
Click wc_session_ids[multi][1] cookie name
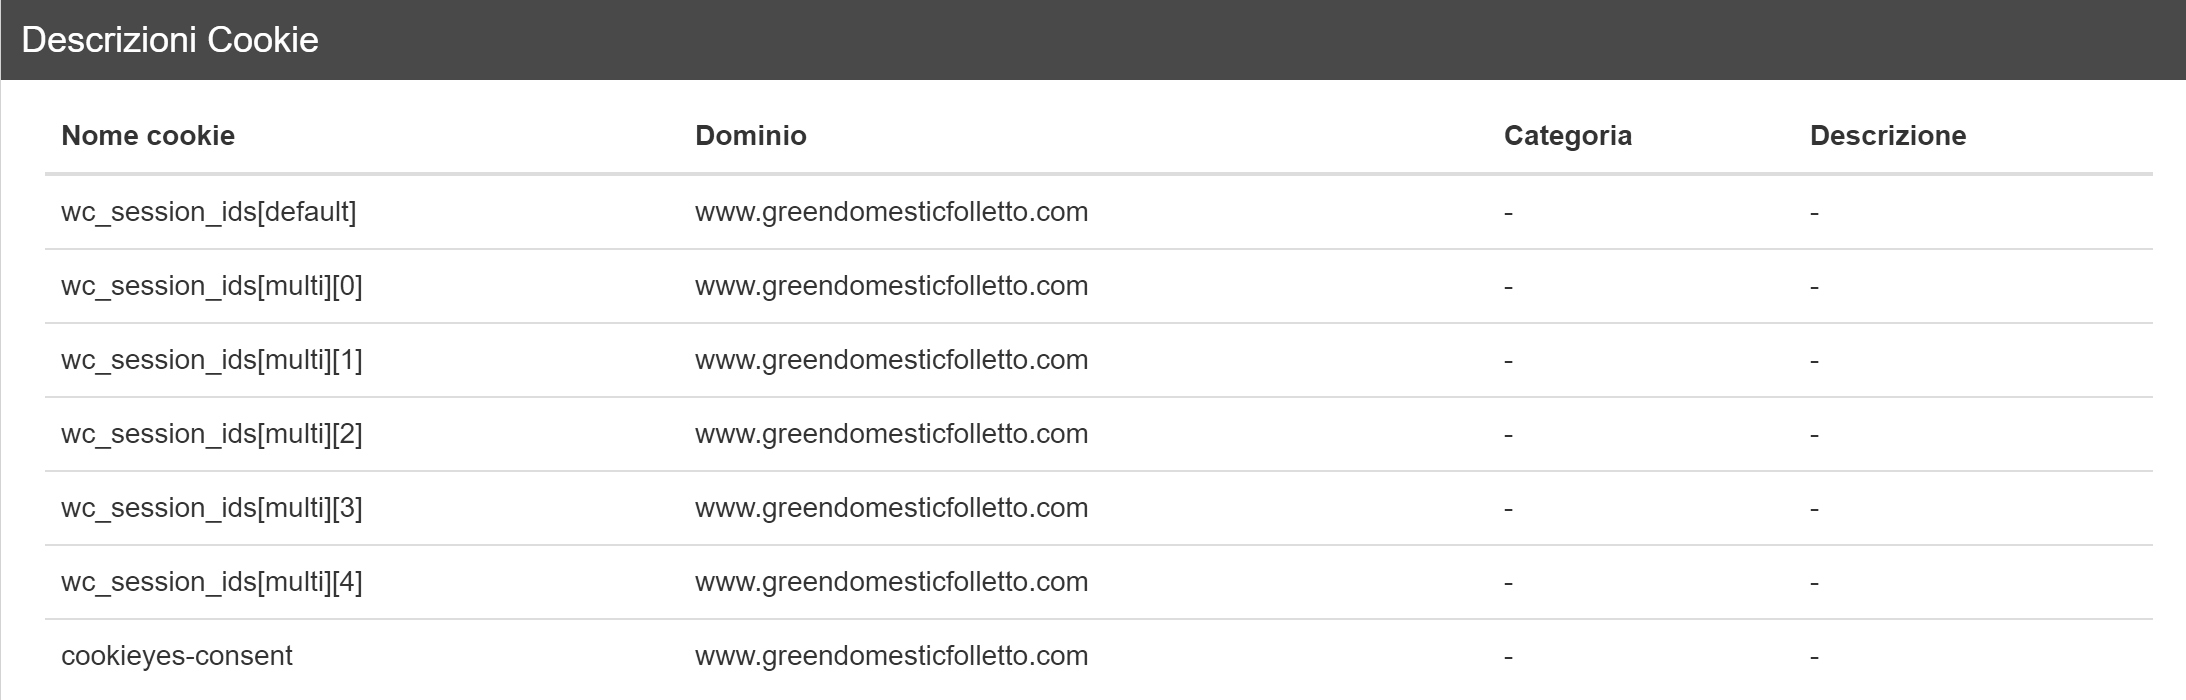click(212, 360)
